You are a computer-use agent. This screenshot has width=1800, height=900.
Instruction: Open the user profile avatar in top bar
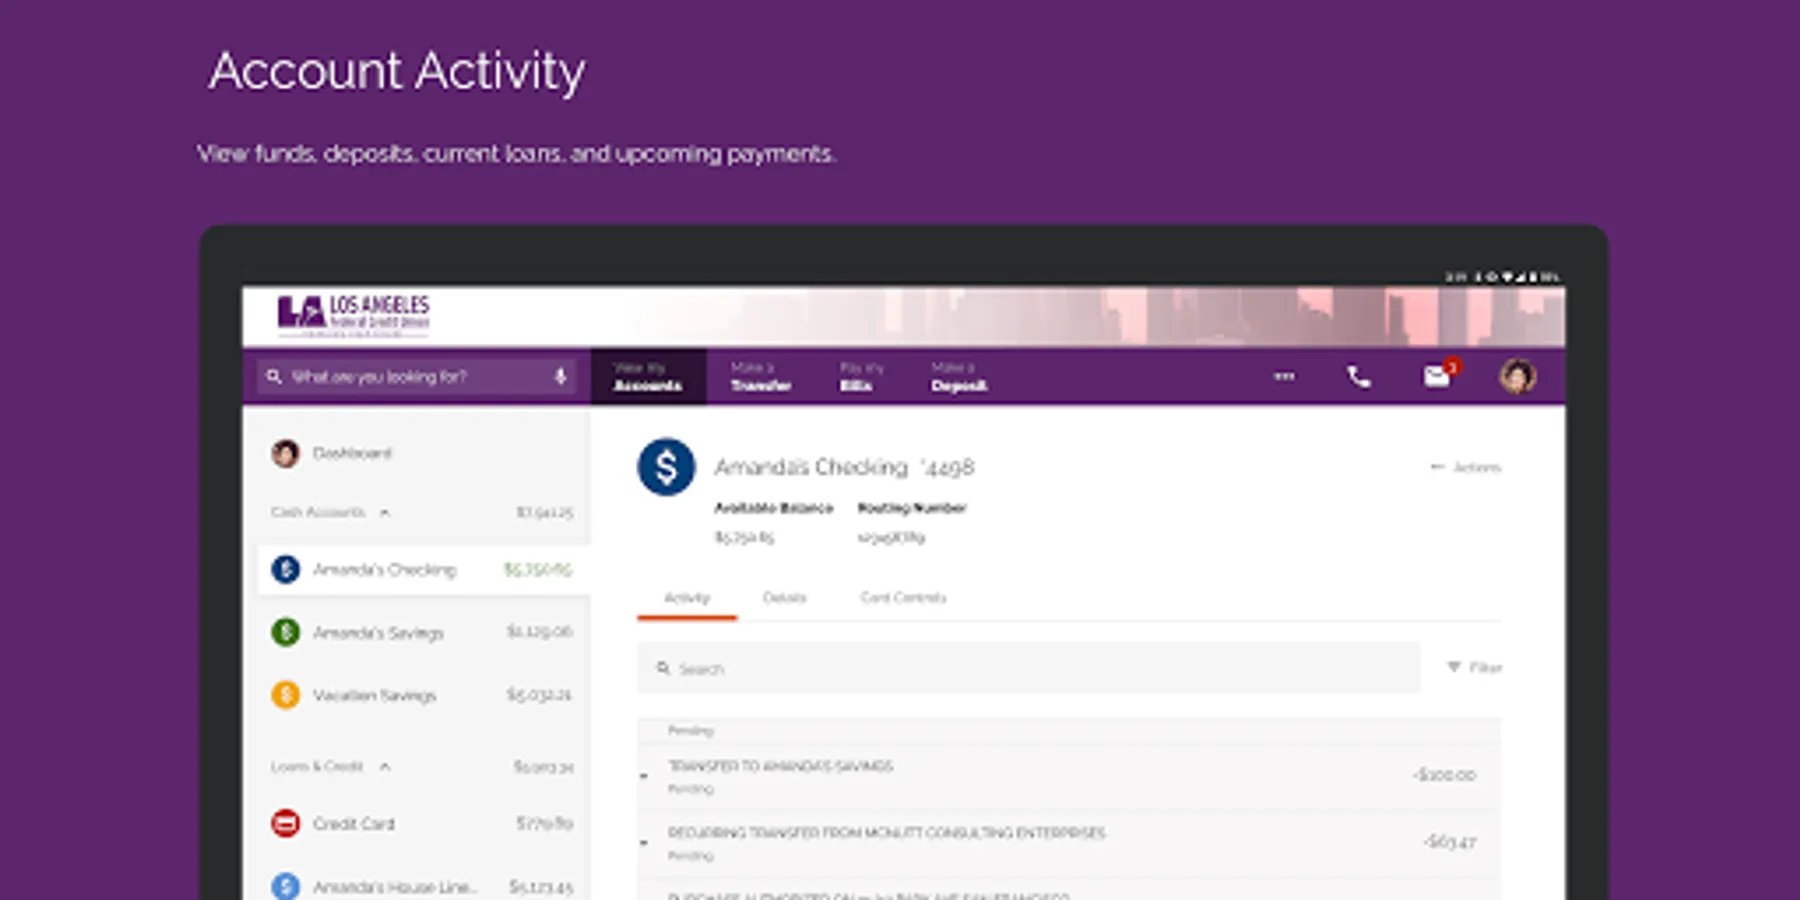[1517, 376]
